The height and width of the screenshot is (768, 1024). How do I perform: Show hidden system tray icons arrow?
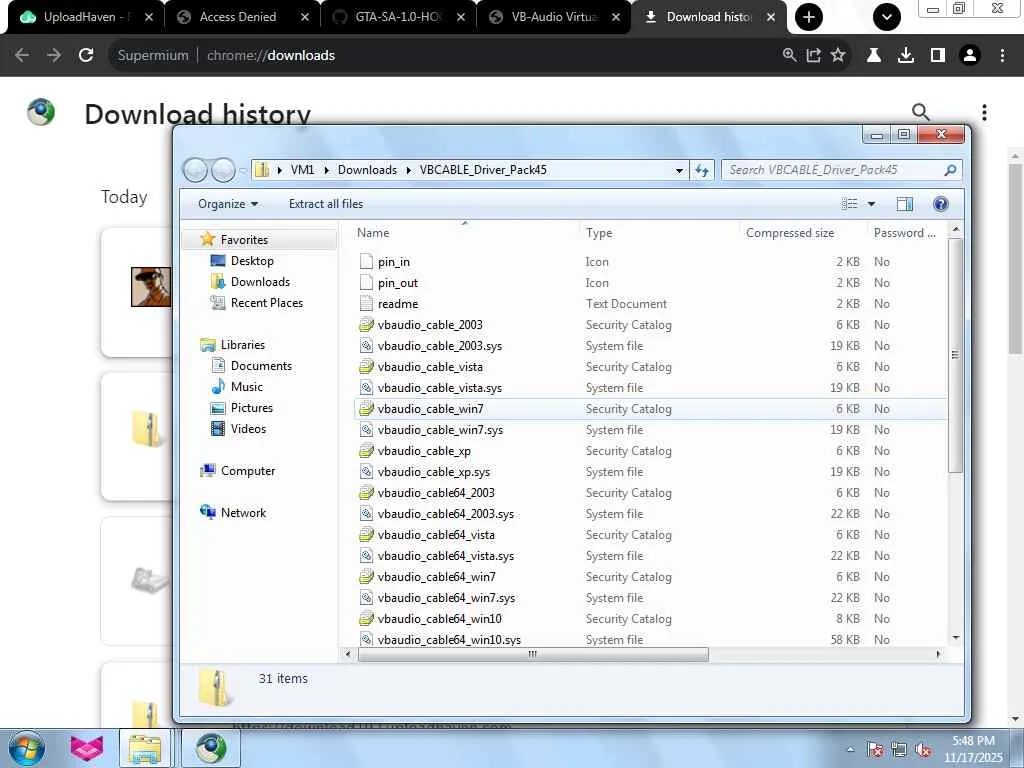point(851,749)
